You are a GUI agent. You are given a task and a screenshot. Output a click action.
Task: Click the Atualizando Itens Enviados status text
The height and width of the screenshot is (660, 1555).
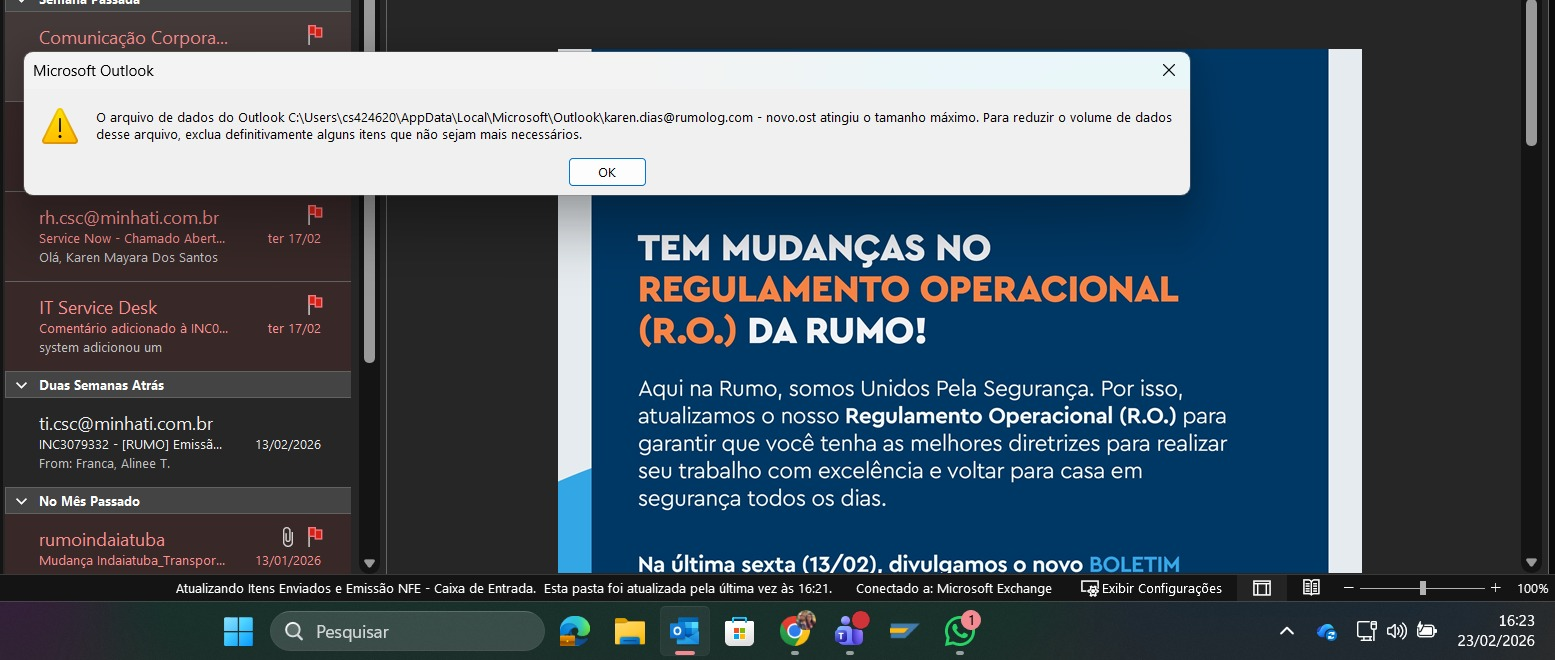click(355, 589)
